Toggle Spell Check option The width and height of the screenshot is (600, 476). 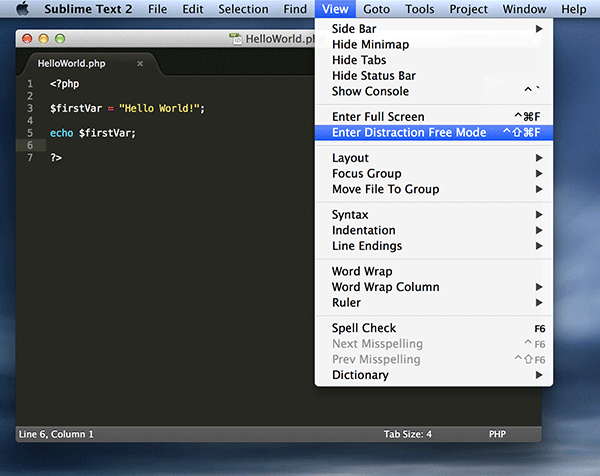pos(363,328)
